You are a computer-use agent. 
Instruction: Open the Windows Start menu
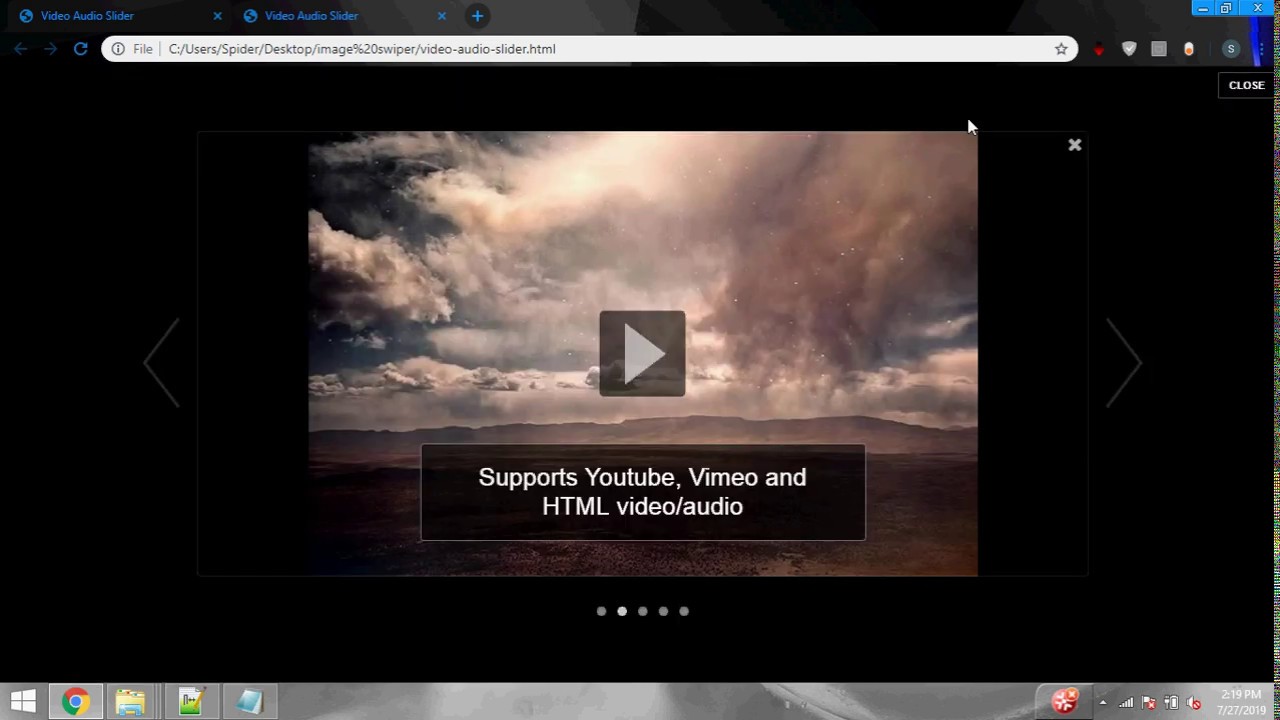[23, 702]
